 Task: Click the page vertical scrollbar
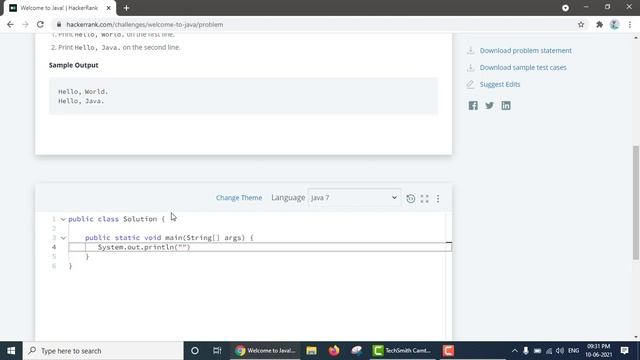click(636, 202)
